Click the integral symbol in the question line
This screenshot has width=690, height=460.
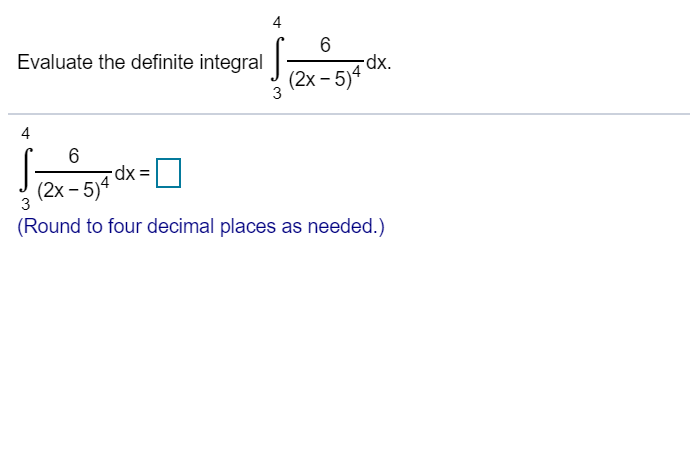tap(278, 64)
